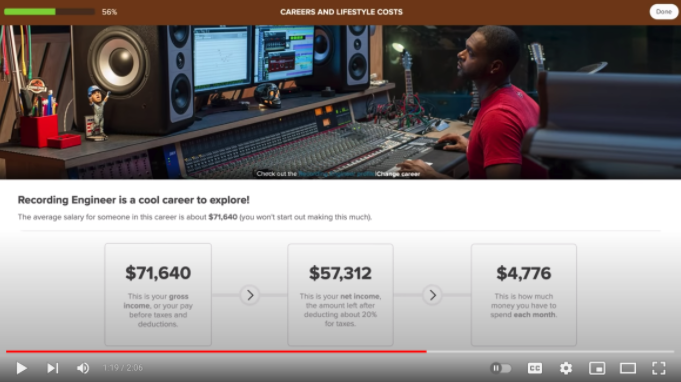The image size is (681, 382).
Task: Toggle the autoplay switch
Action: pyautogui.click(x=500, y=368)
